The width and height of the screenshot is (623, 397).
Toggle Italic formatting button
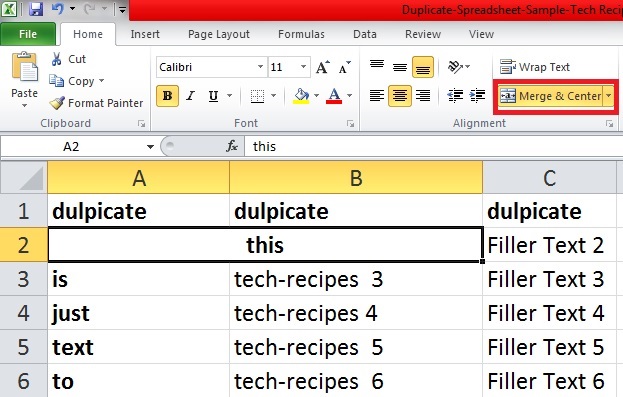coord(191,96)
